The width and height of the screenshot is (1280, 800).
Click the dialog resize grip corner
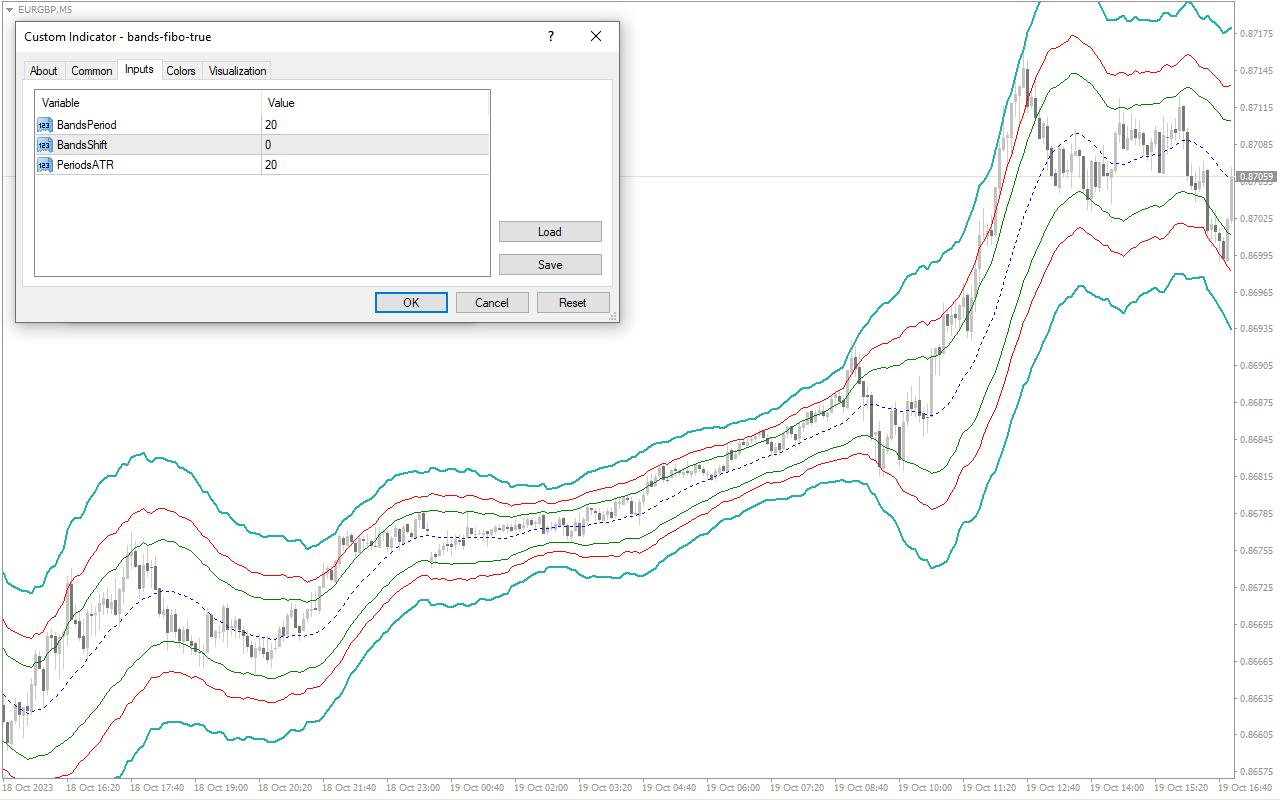614,317
